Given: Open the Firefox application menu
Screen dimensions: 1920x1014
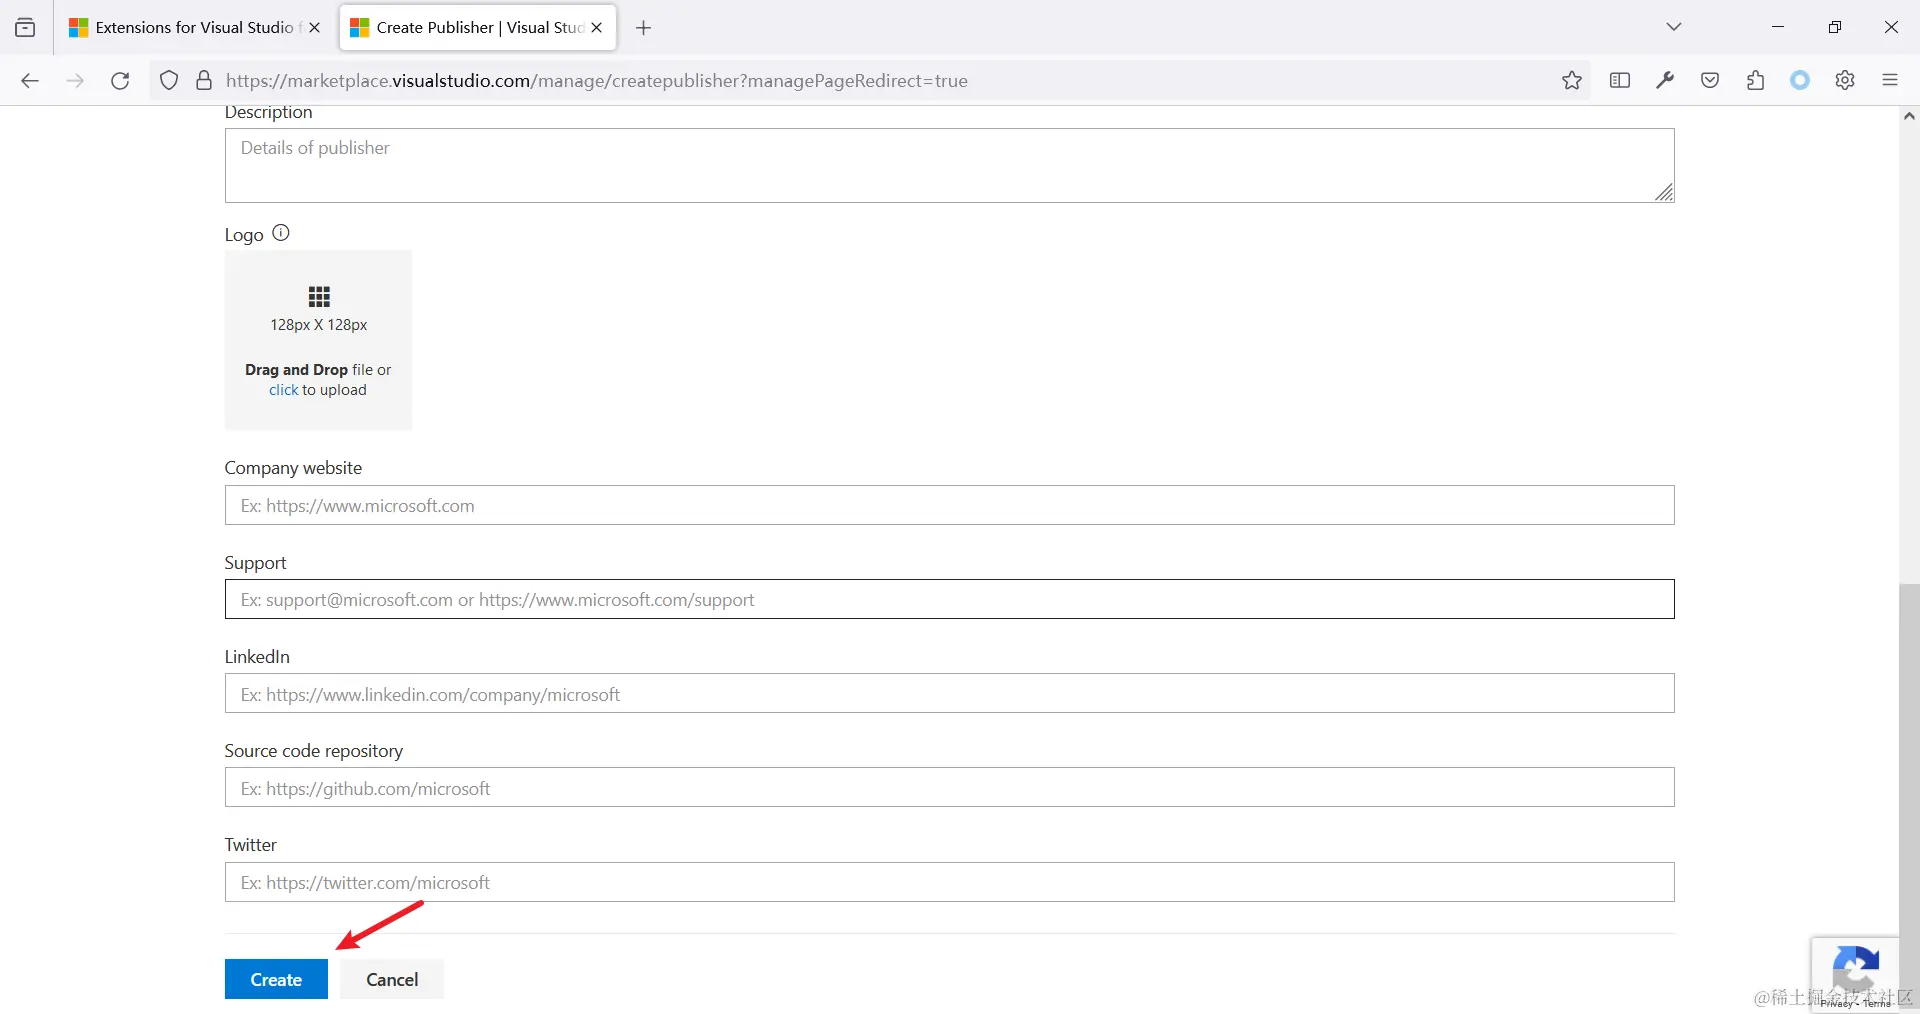Looking at the screenshot, I should click(1890, 81).
